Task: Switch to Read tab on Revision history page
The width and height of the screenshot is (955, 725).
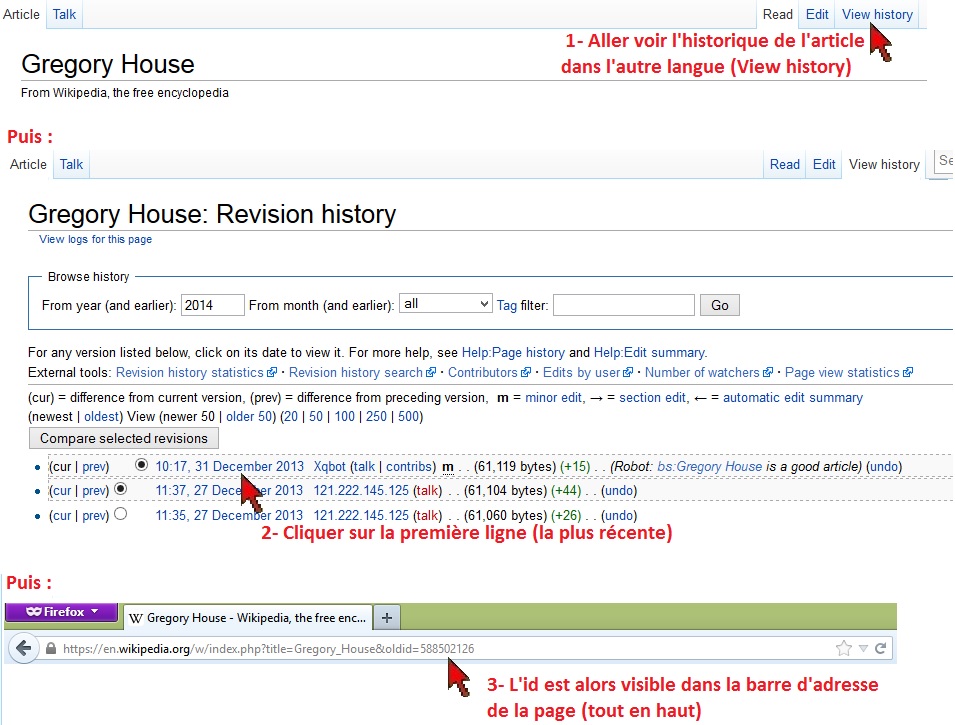Action: pos(784,164)
